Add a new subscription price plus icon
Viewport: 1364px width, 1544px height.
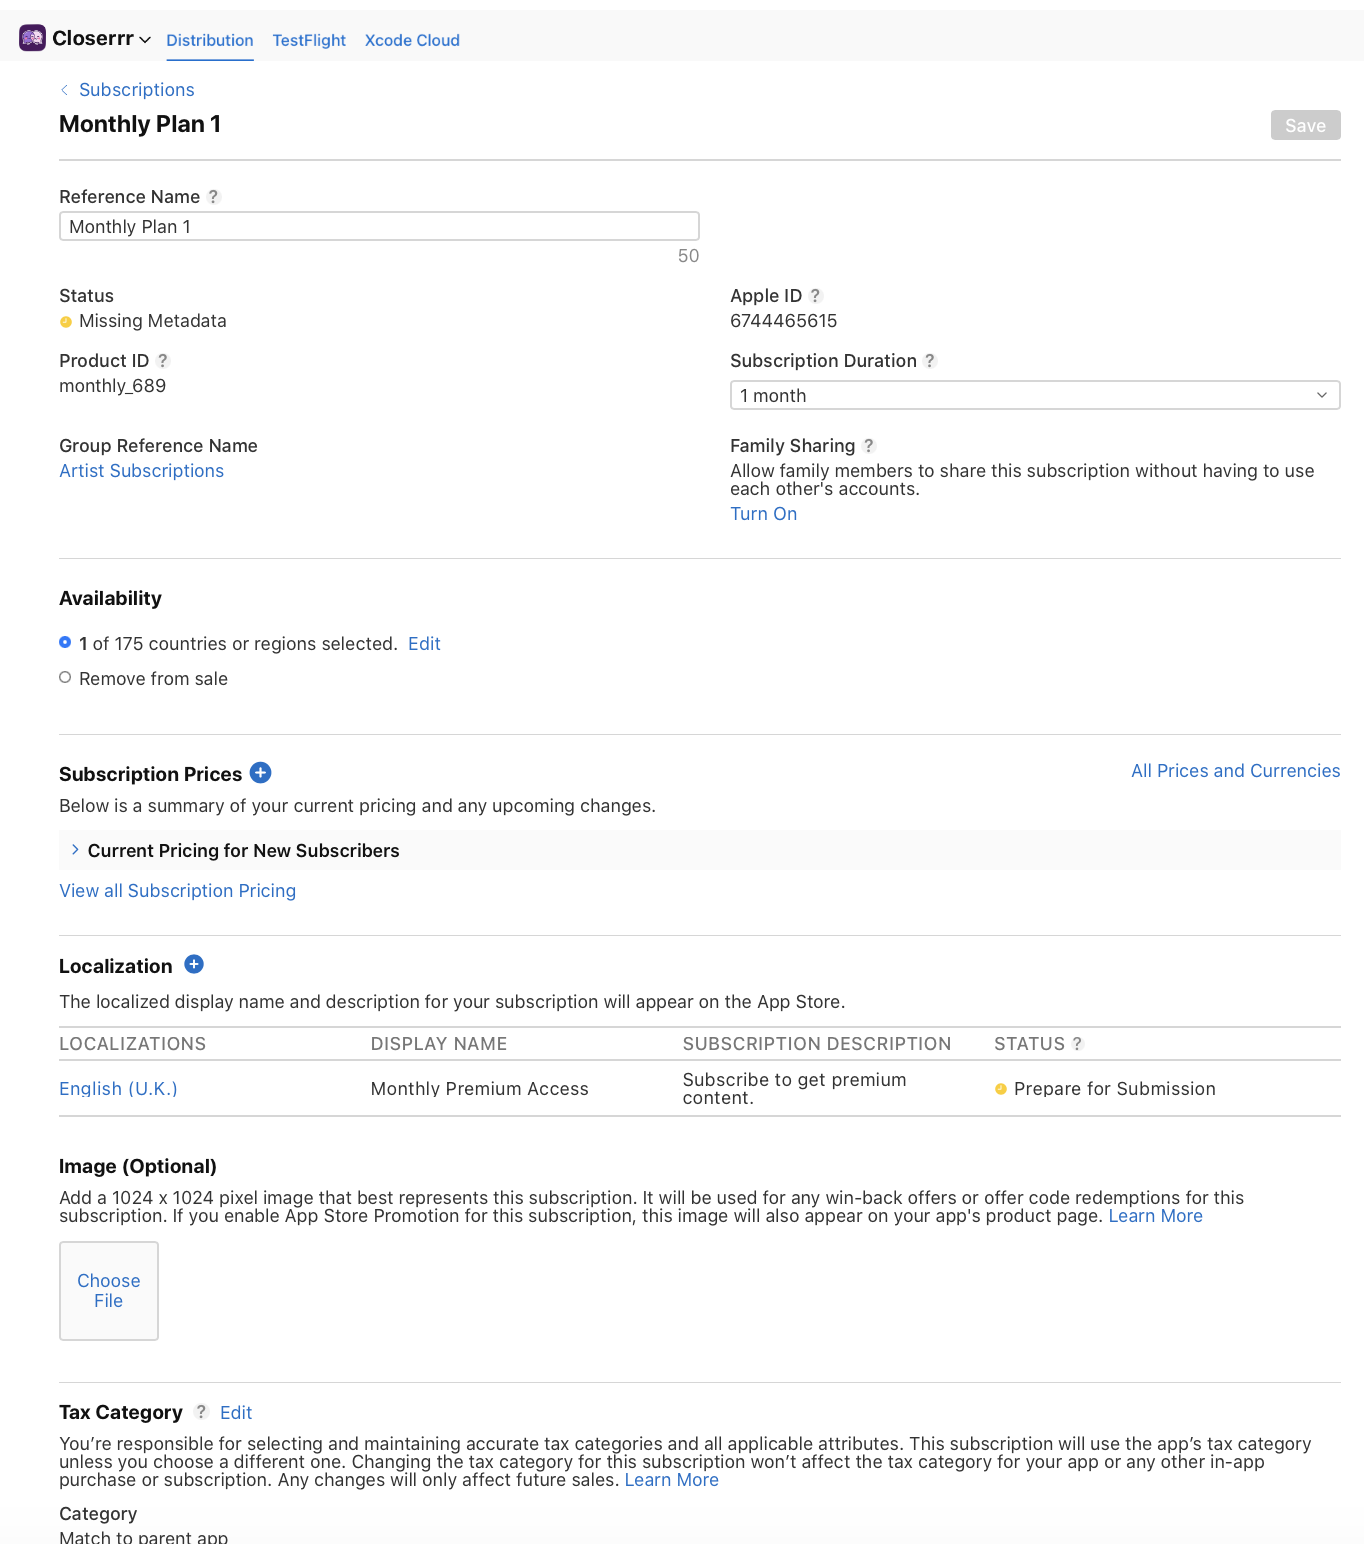tap(261, 773)
